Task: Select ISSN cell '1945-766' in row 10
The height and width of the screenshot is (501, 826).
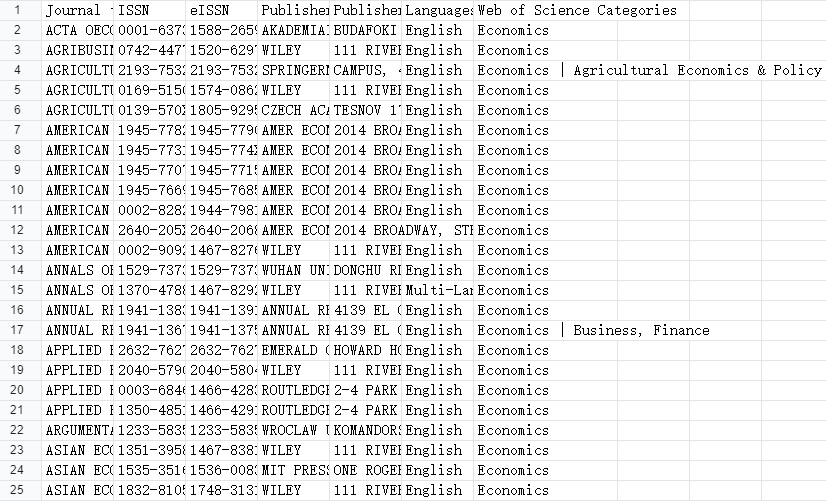Action: point(150,190)
